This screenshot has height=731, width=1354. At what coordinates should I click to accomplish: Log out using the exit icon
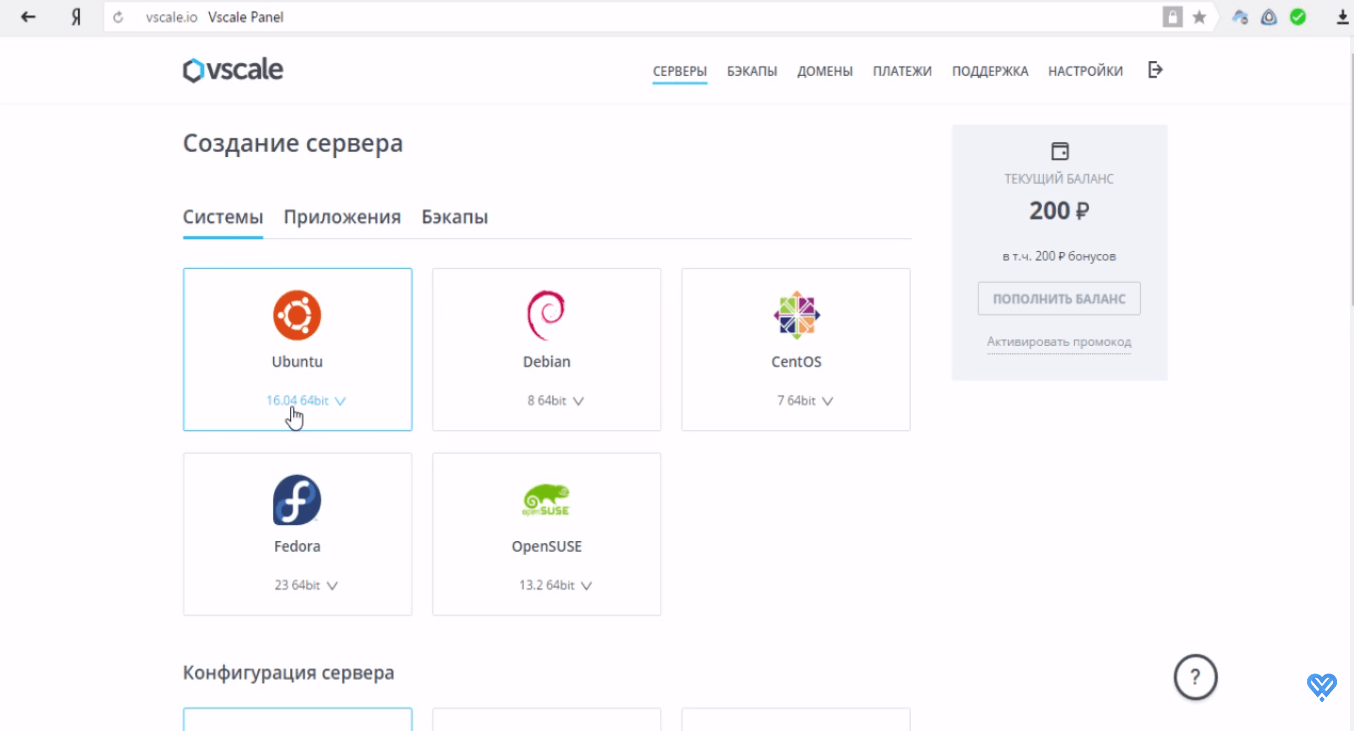(1155, 70)
